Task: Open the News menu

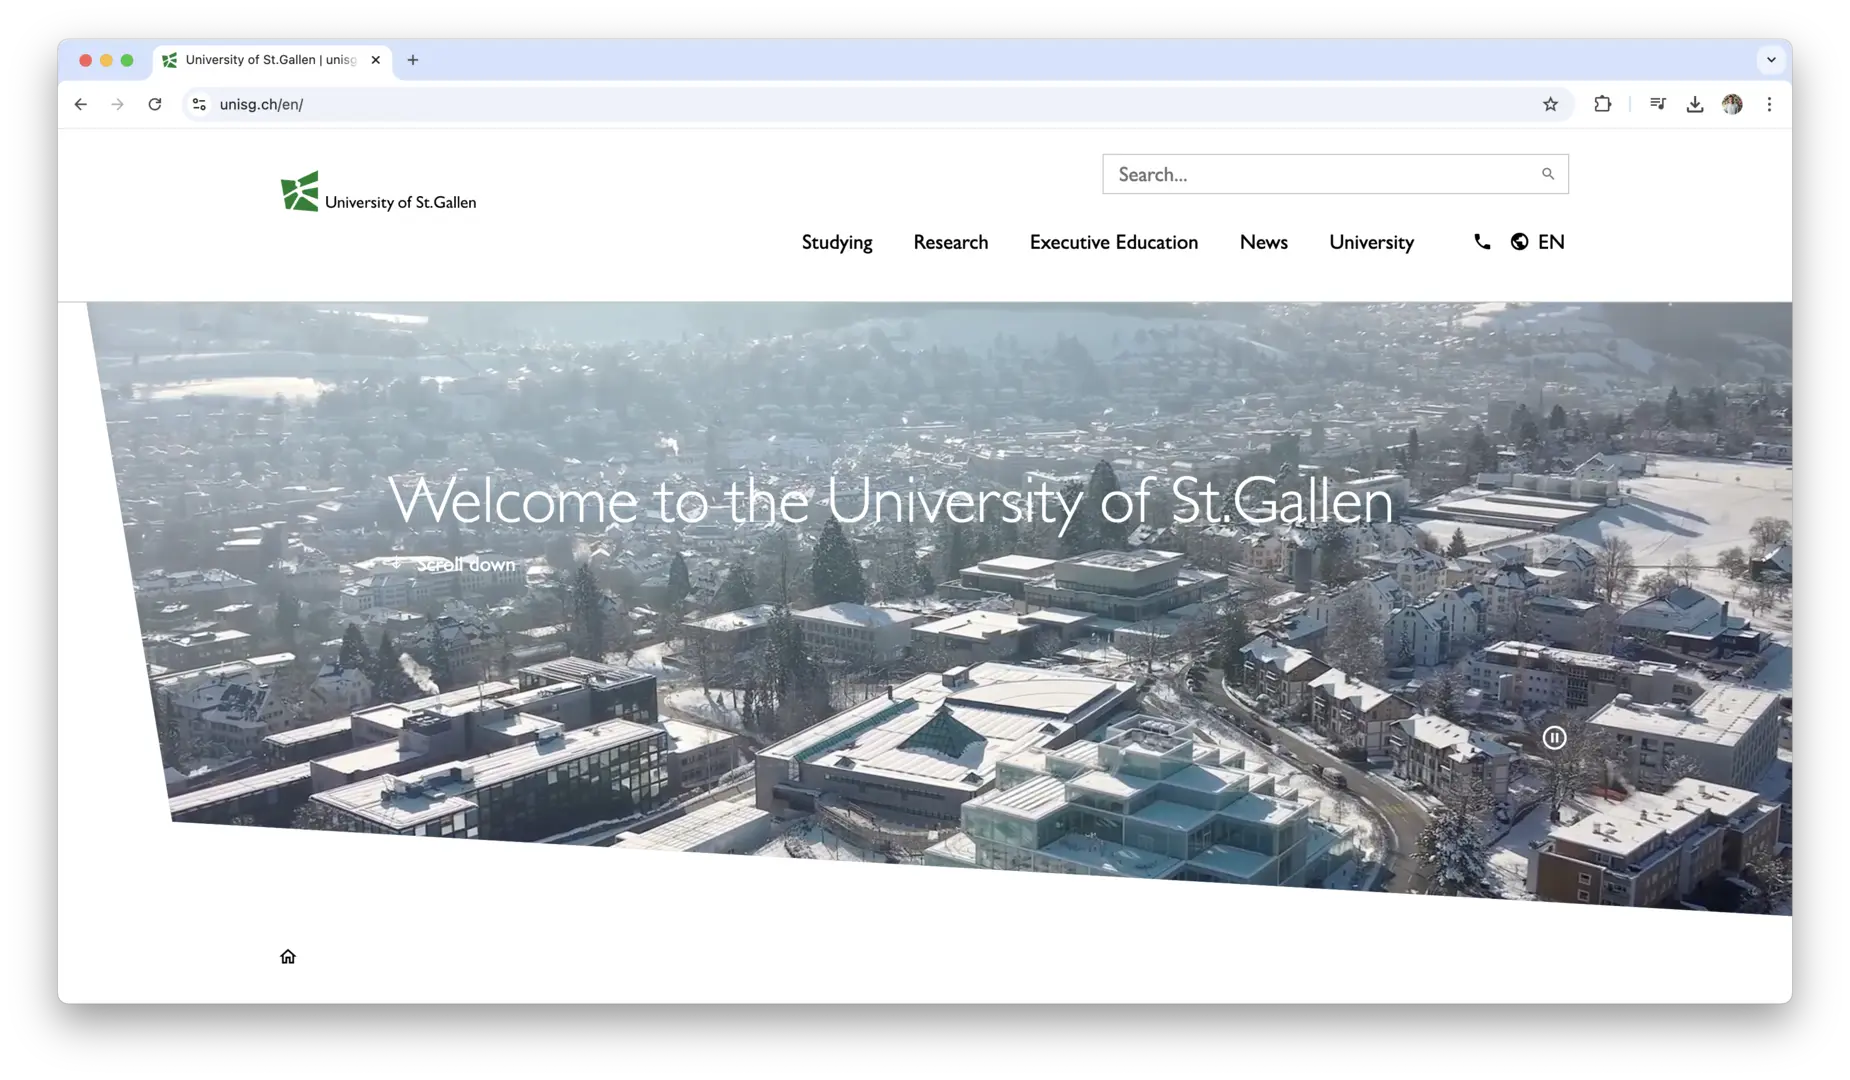Action: (1264, 242)
